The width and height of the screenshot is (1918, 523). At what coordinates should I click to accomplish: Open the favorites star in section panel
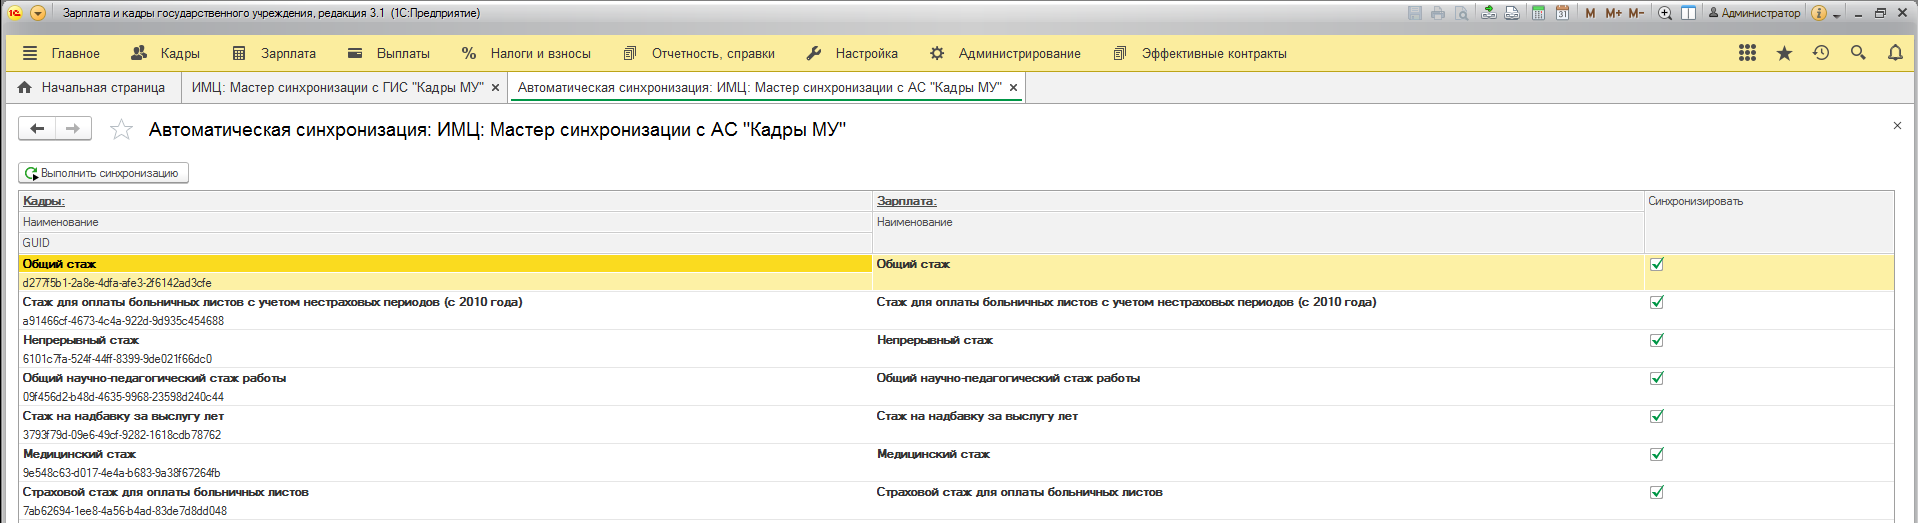[x=1784, y=53]
